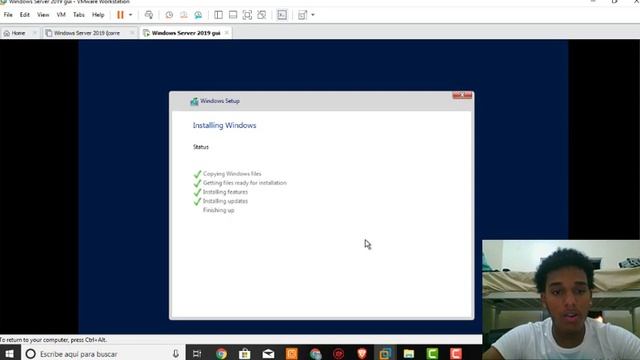Open the Help menu
The width and height of the screenshot is (640, 360).
pyautogui.click(x=98, y=15)
